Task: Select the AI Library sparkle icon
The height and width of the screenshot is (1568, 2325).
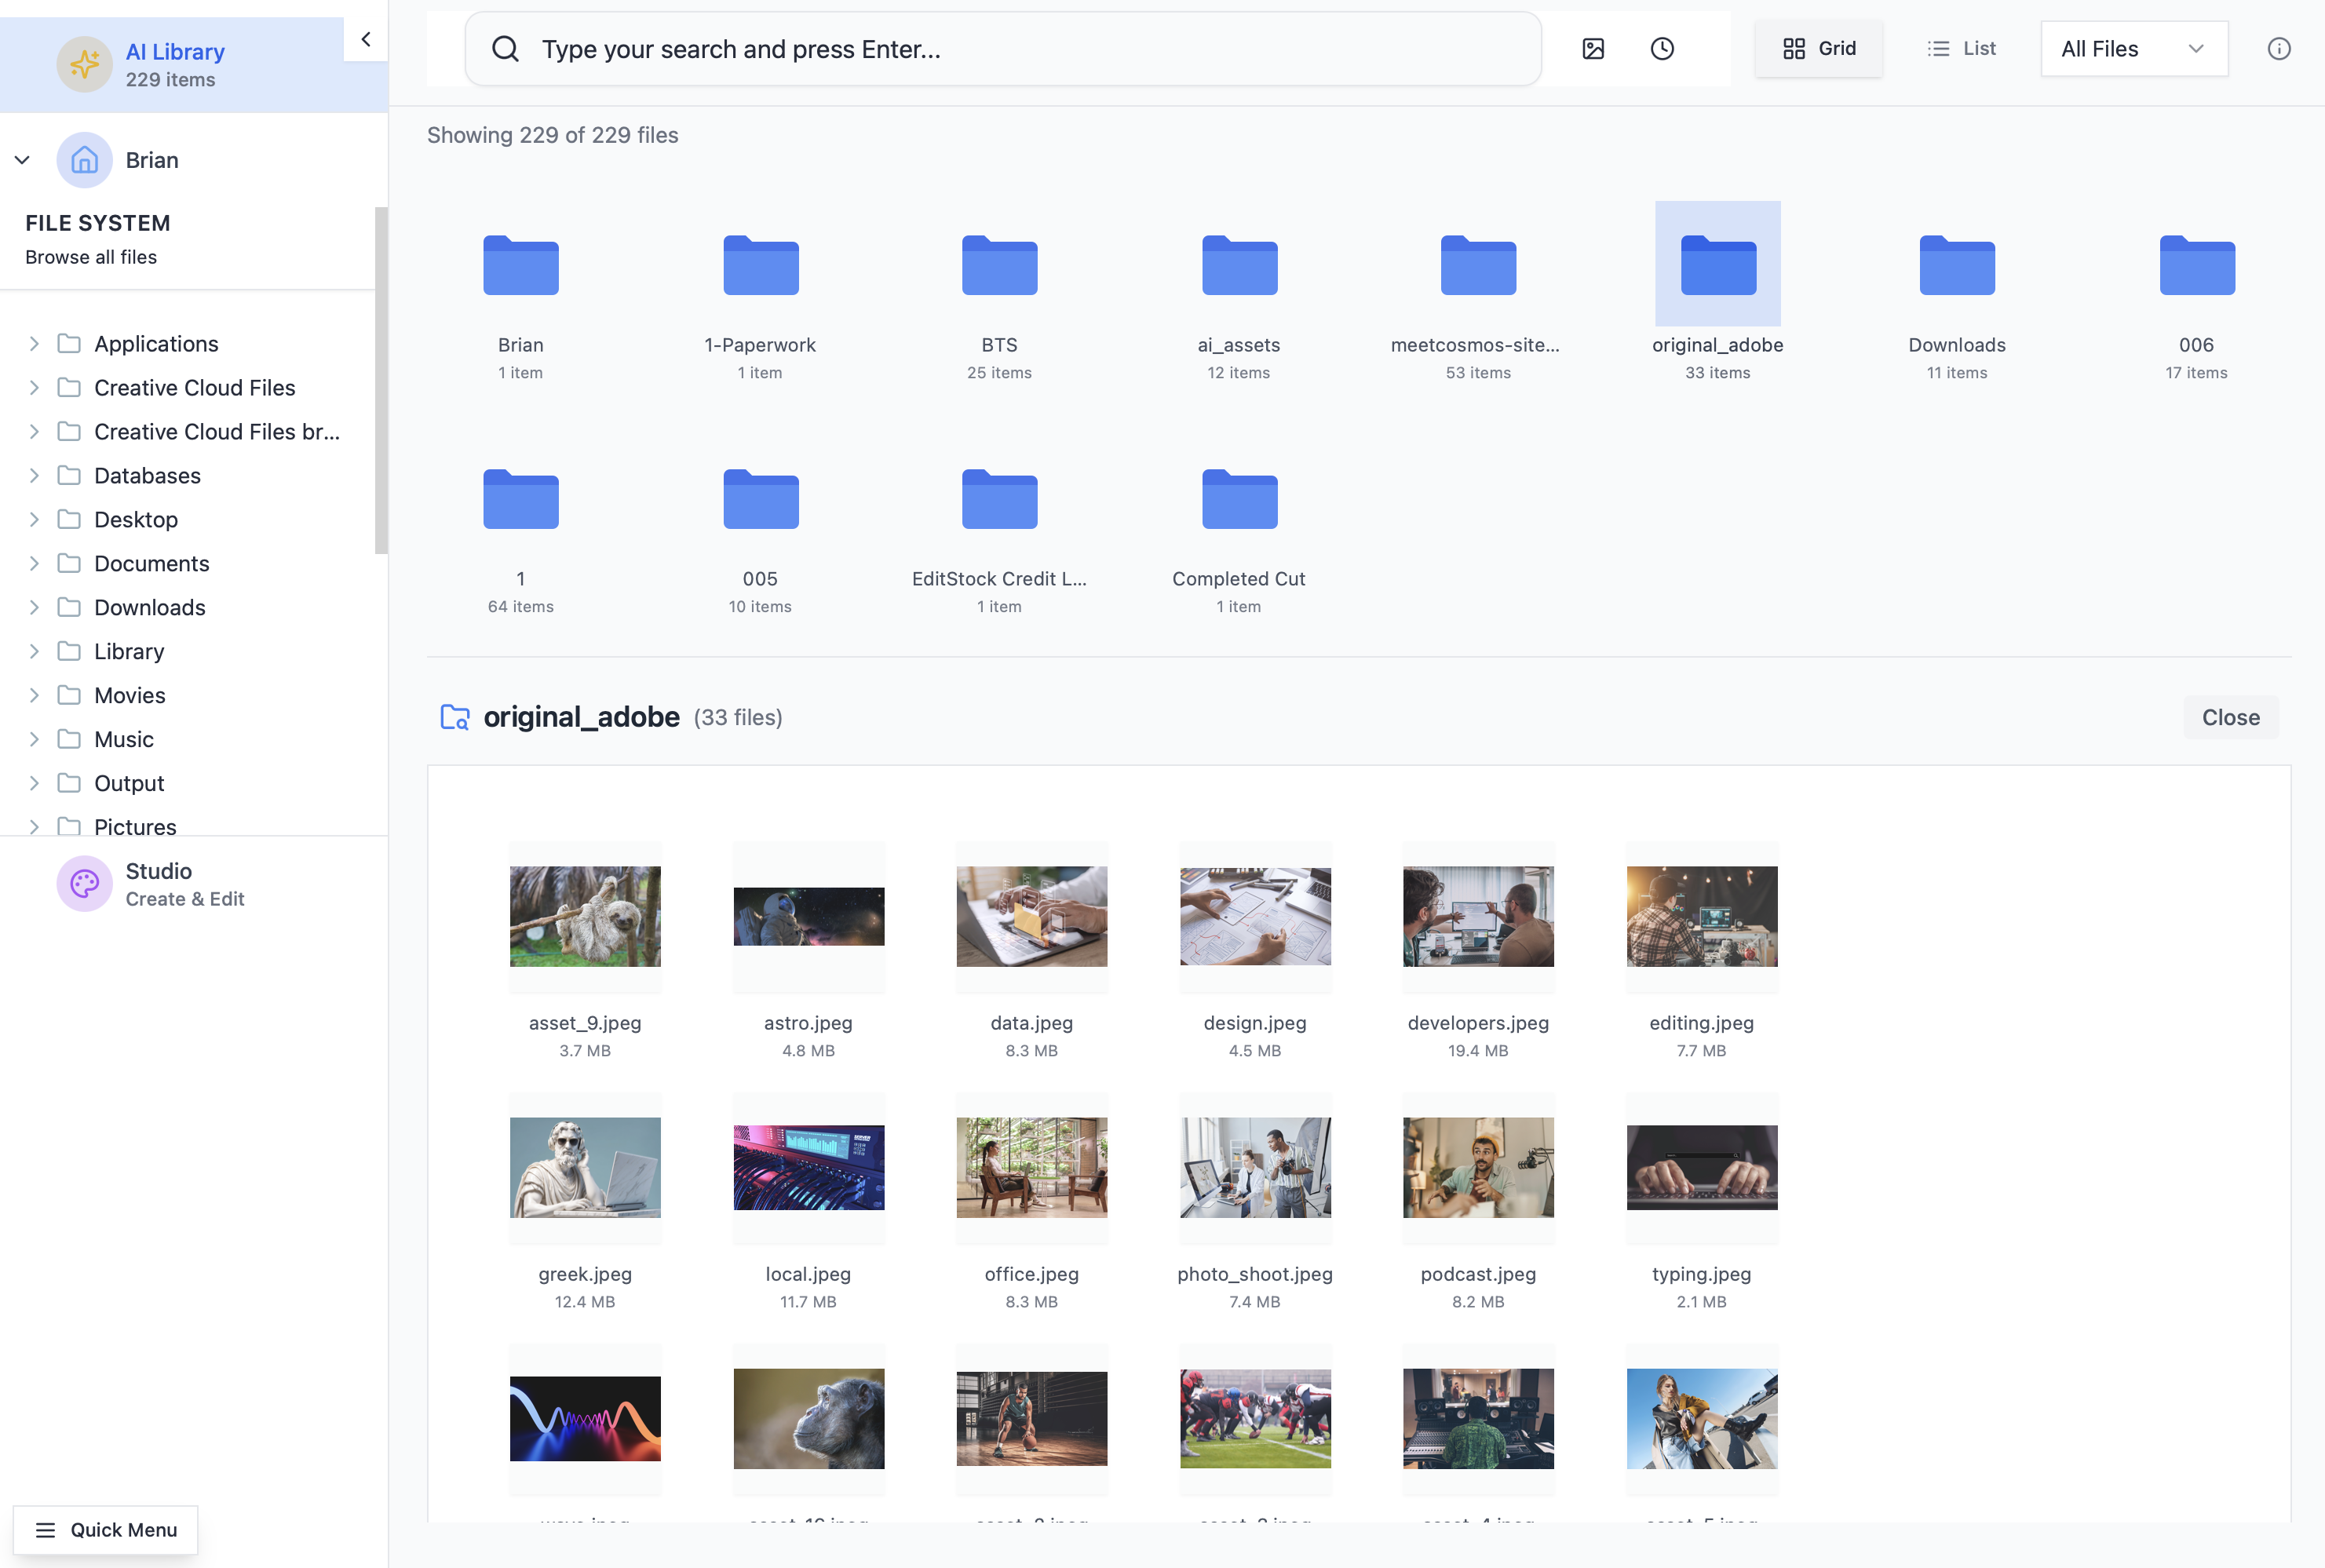Action: [x=84, y=64]
